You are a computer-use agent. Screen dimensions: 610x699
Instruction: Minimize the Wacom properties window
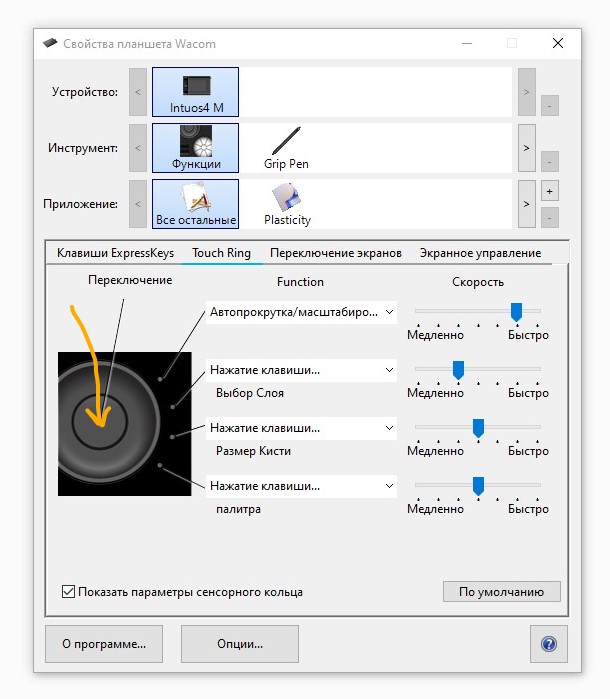[x=467, y=43]
